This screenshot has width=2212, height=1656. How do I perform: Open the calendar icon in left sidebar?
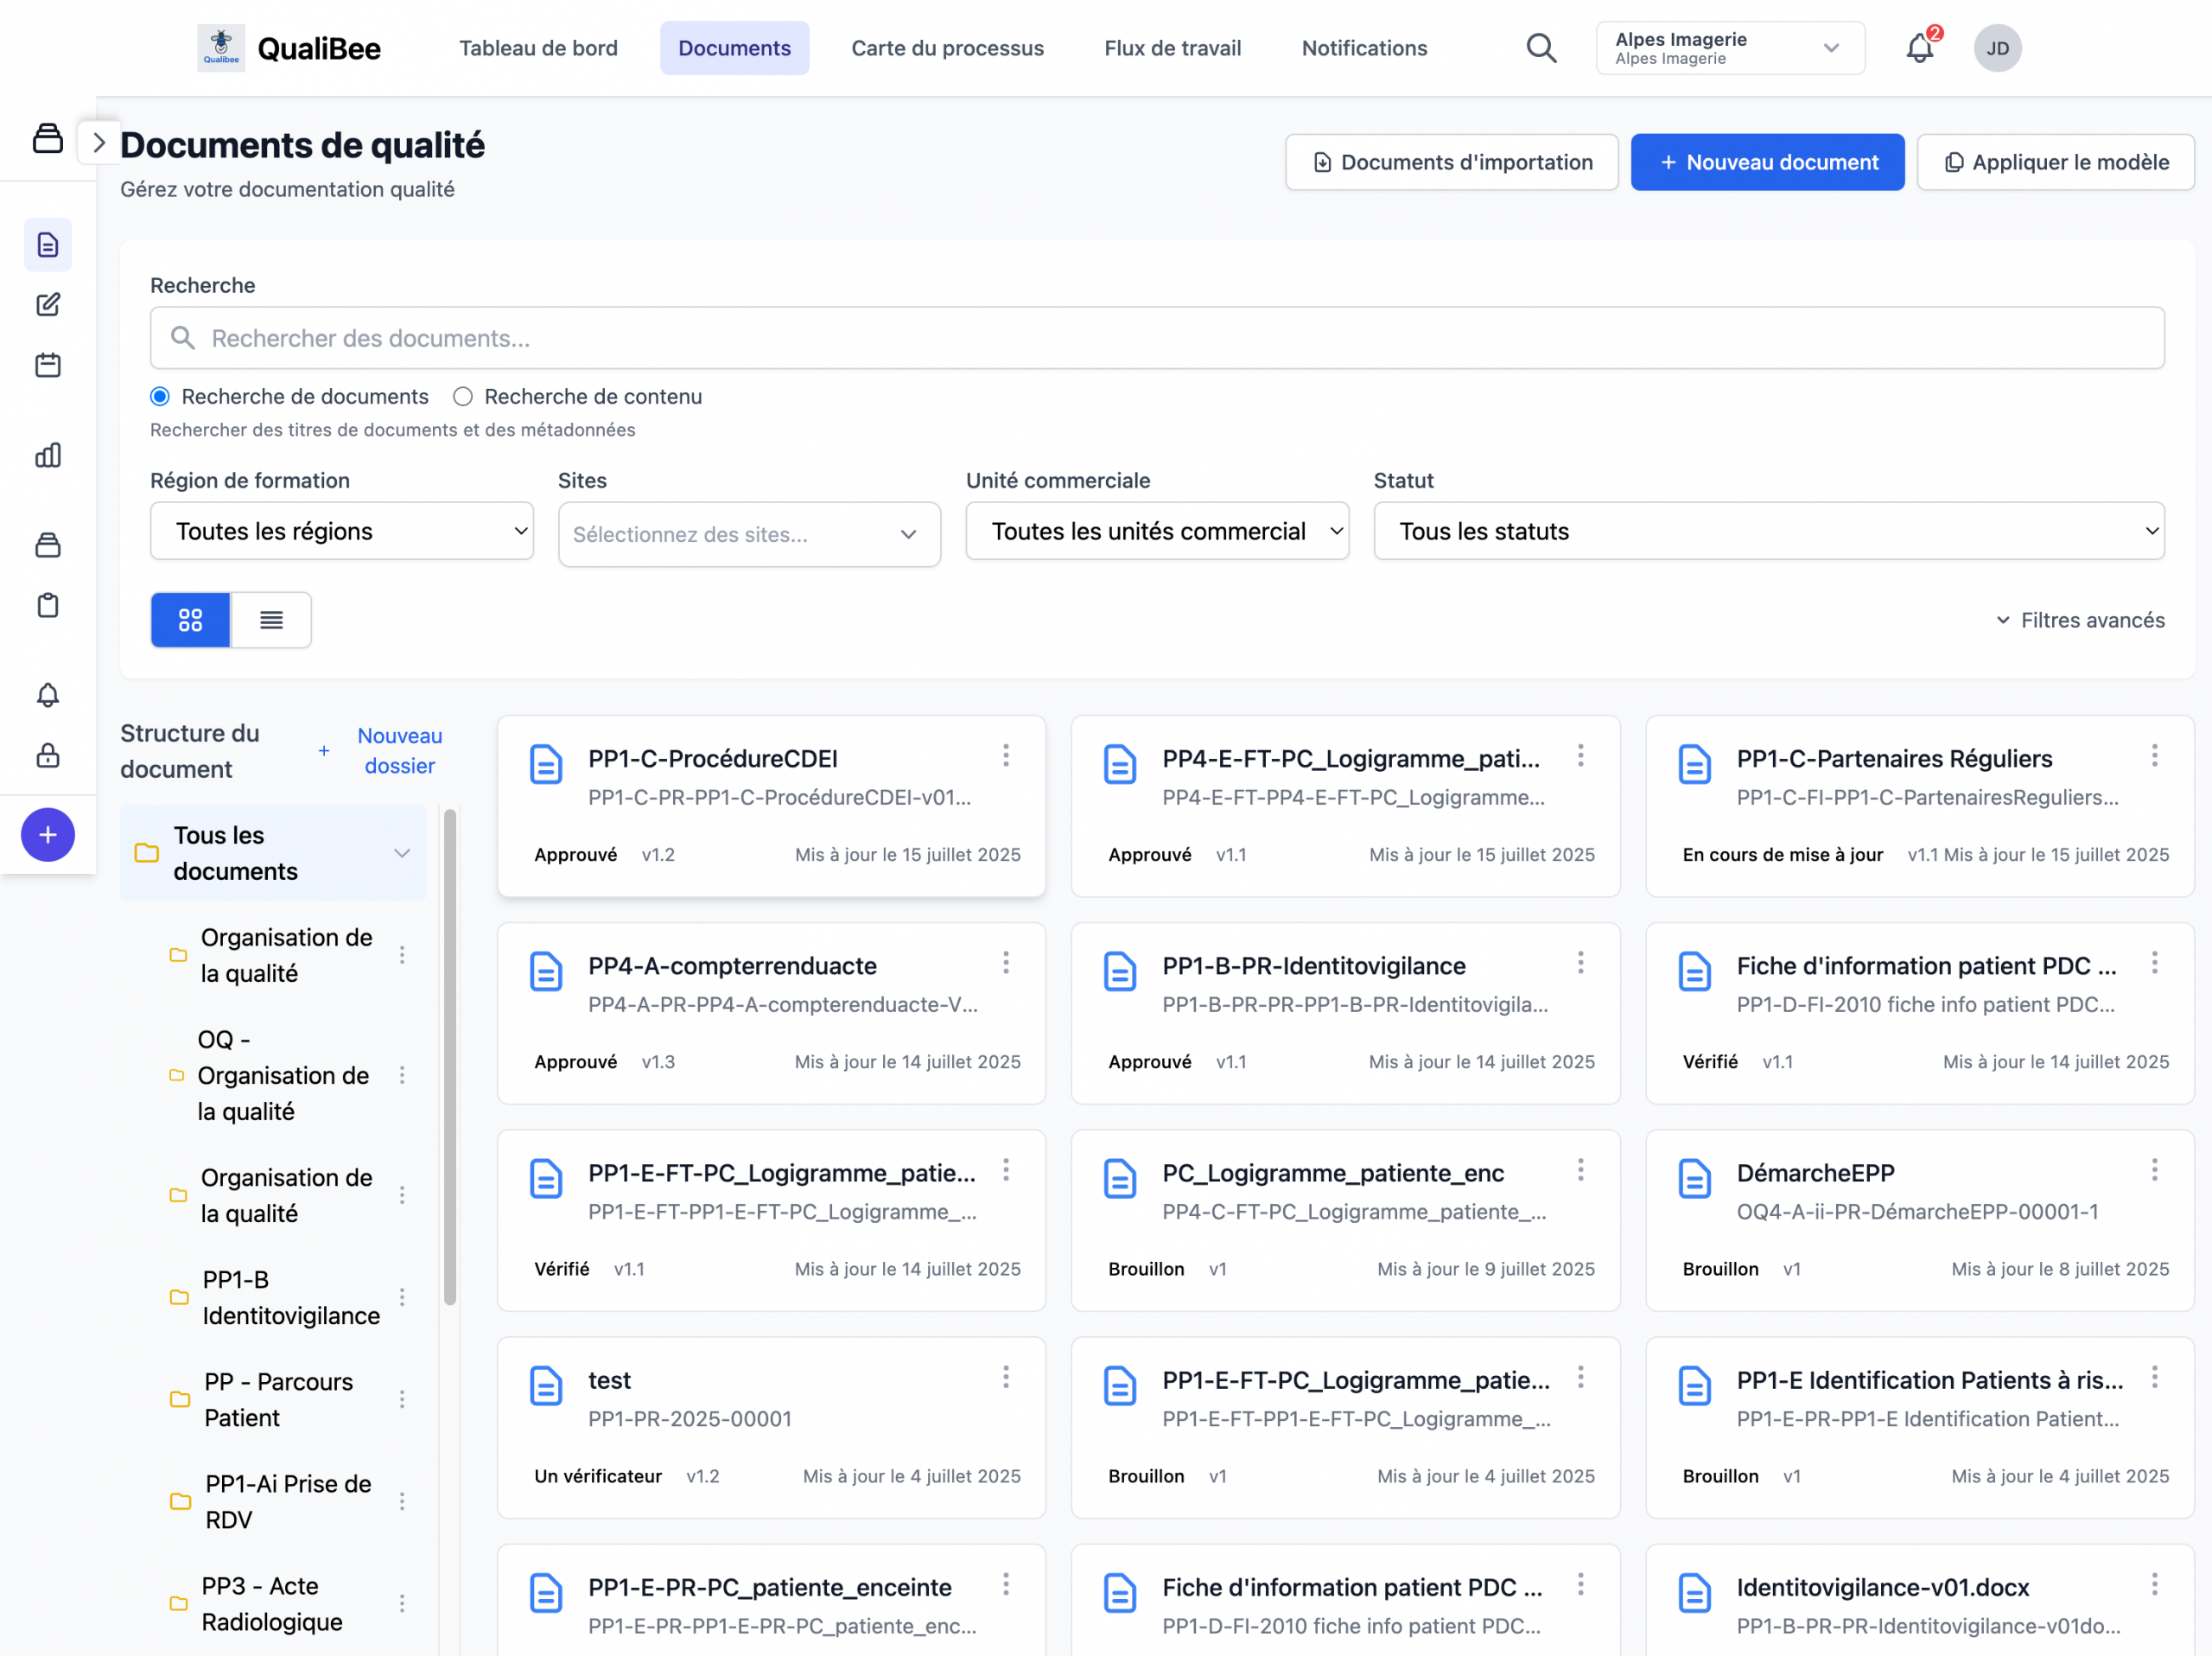pyautogui.click(x=48, y=365)
